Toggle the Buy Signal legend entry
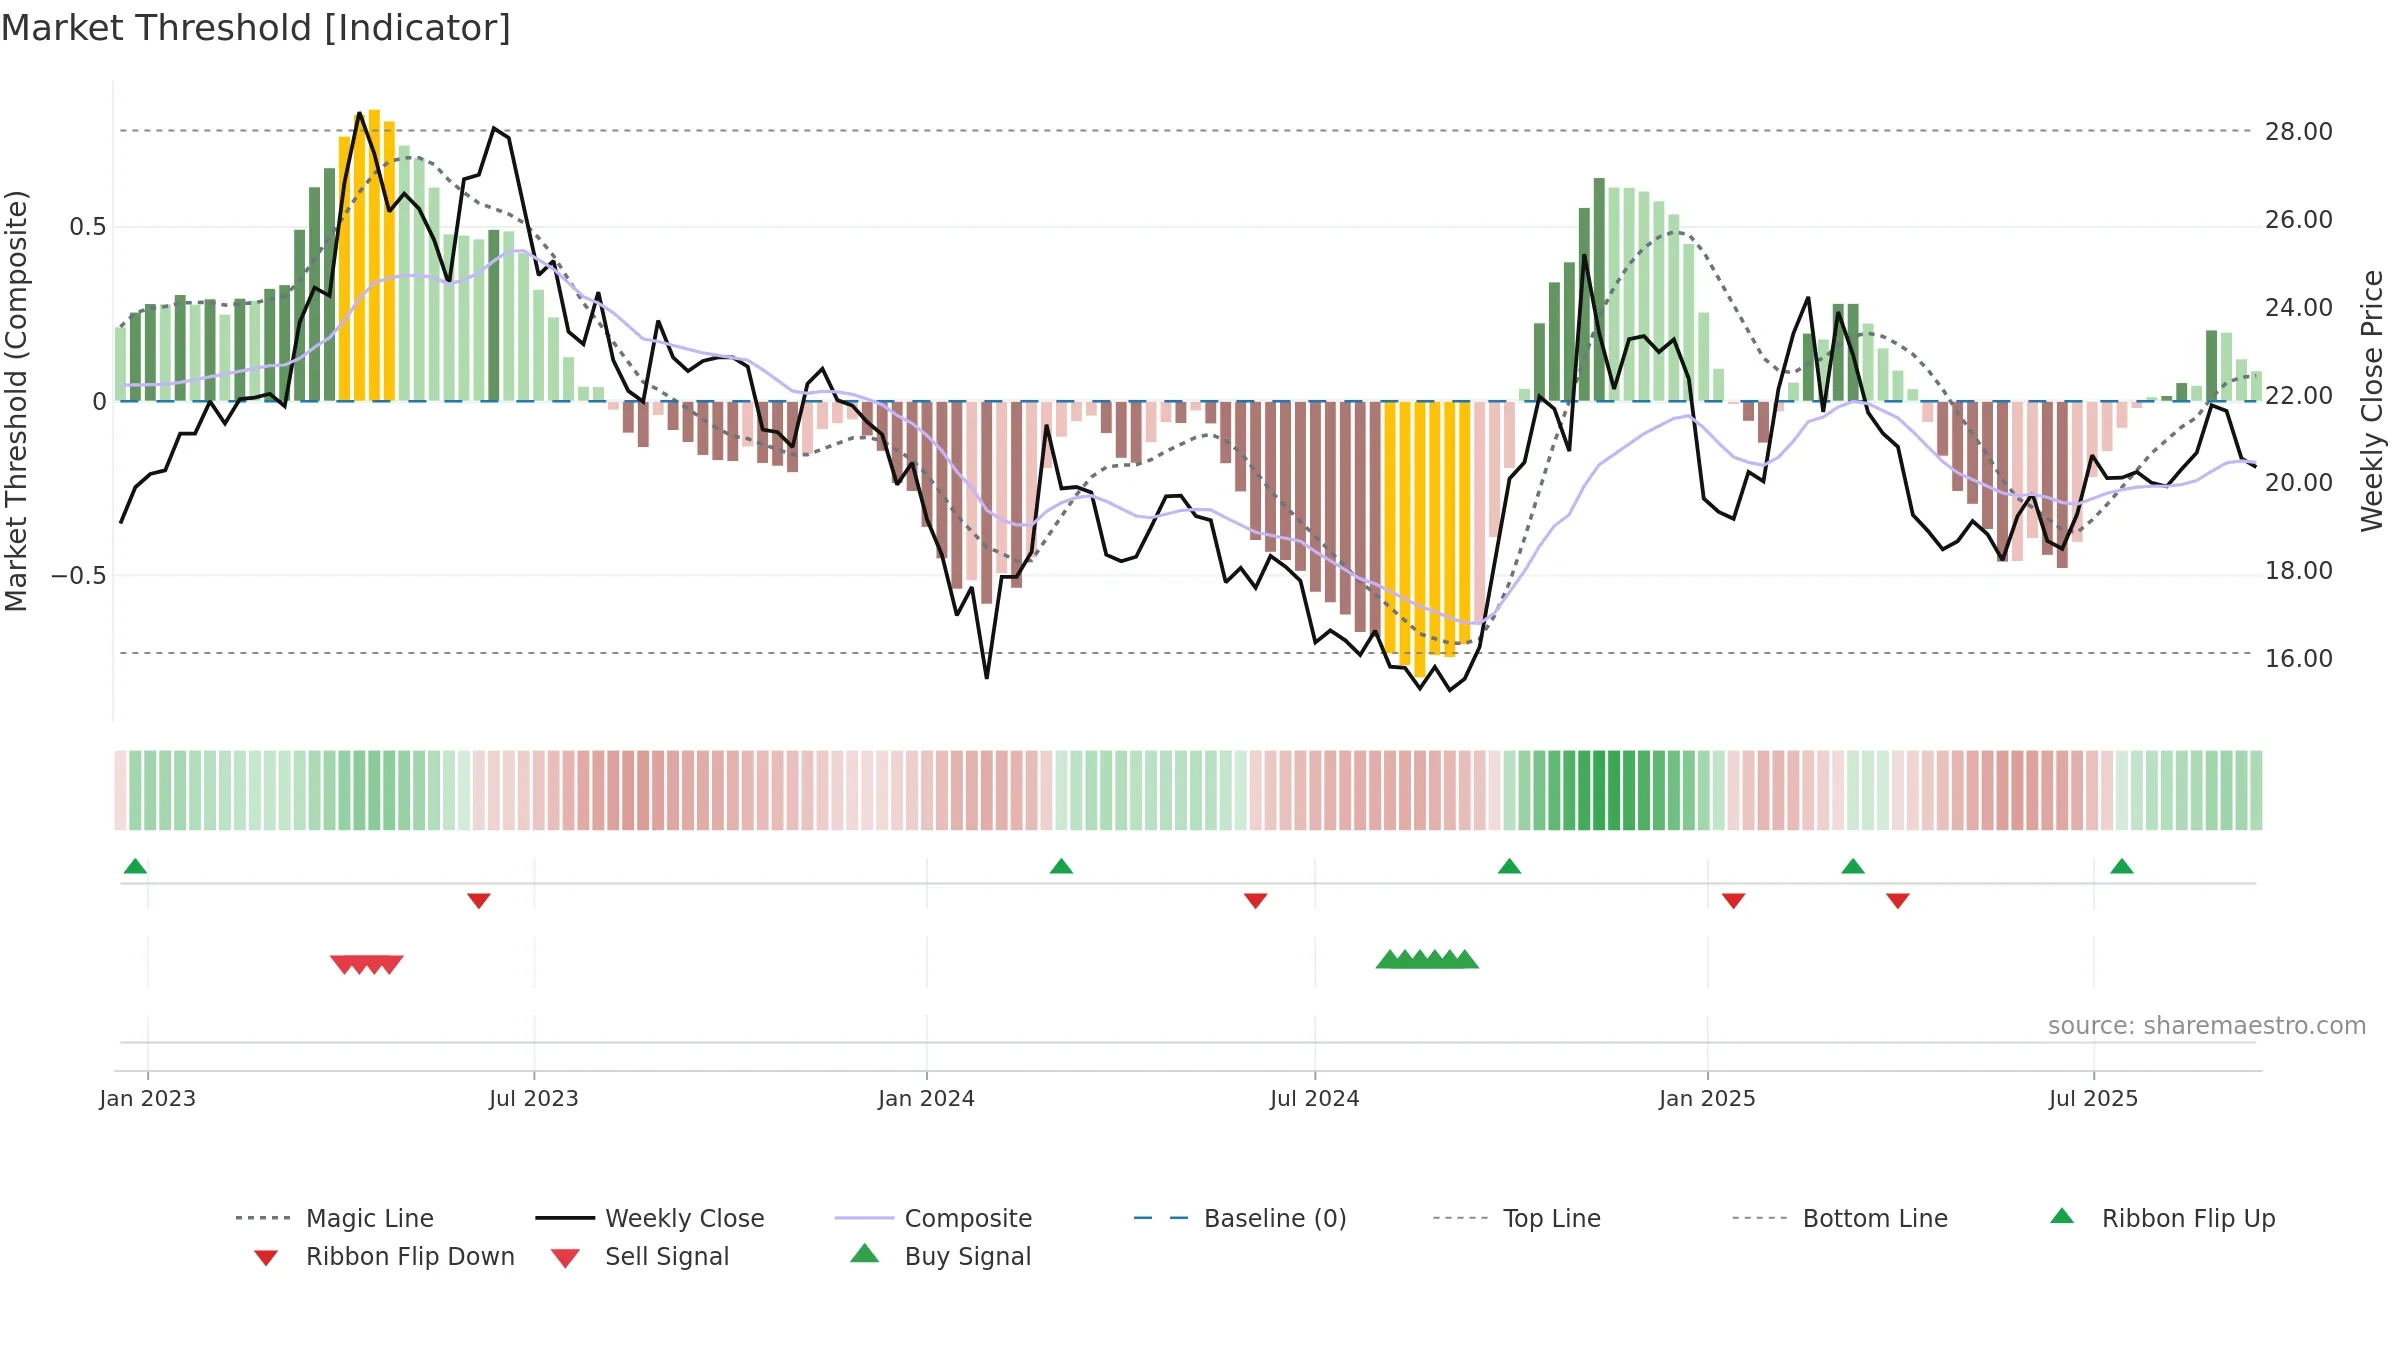Image resolution: width=2400 pixels, height=1350 pixels. pos(940,1256)
